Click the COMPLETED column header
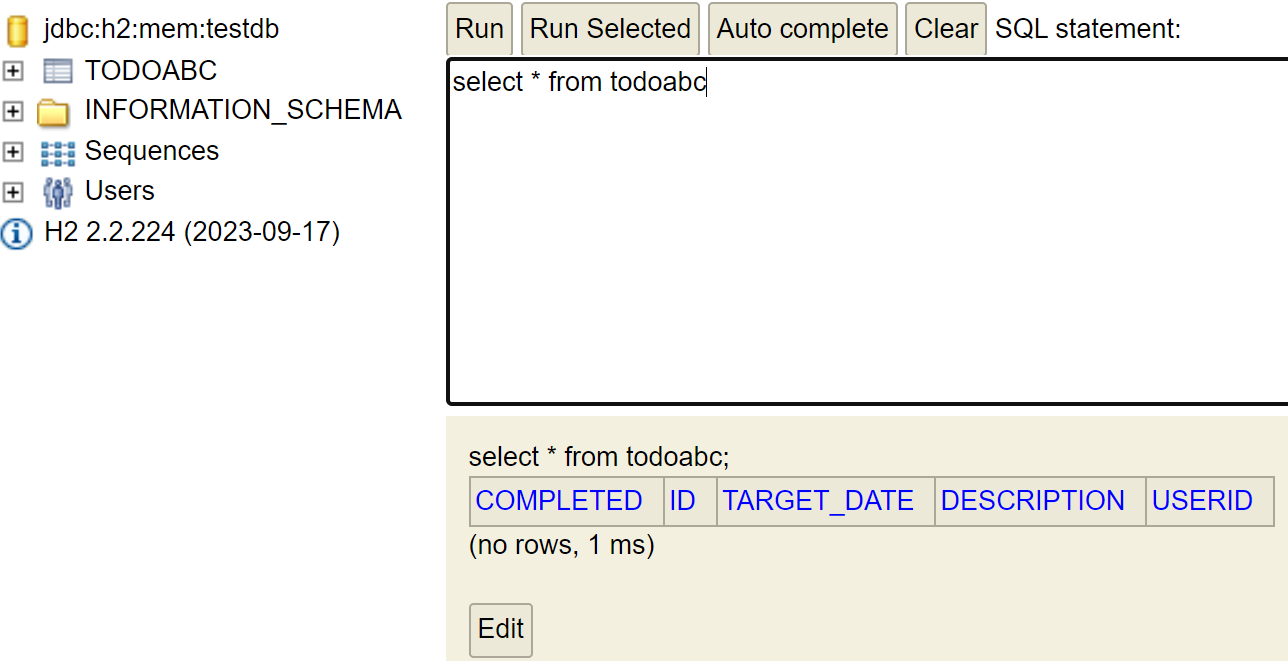This screenshot has width=1288, height=661. tap(559, 501)
